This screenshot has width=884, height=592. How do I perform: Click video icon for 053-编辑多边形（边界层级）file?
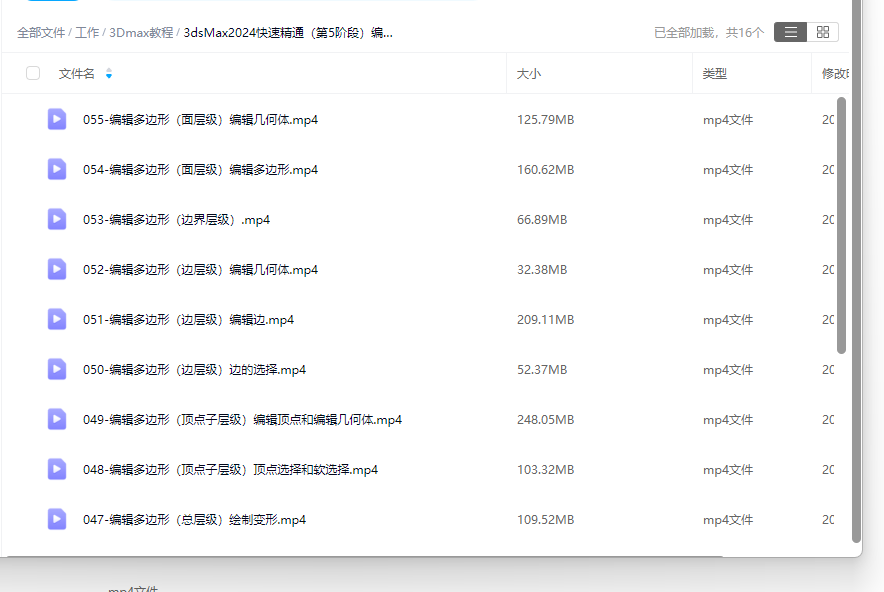[57, 219]
